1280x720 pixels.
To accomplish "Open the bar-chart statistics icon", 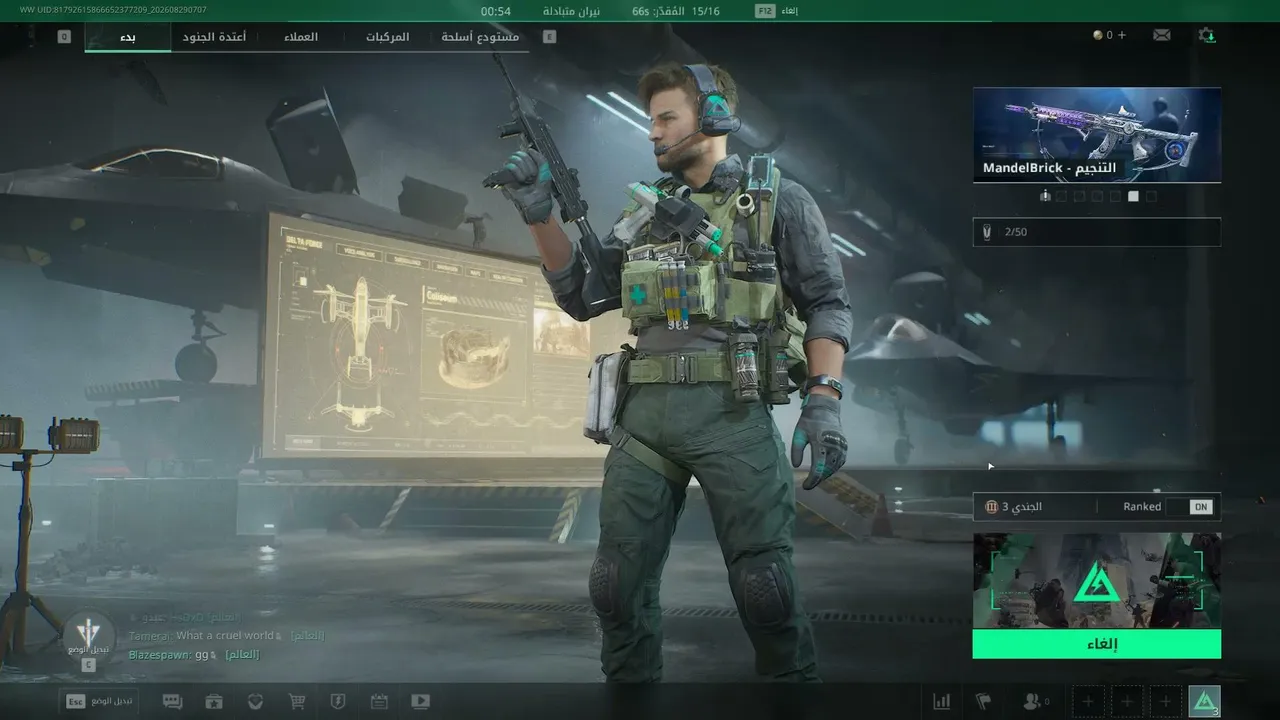I will tap(942, 702).
